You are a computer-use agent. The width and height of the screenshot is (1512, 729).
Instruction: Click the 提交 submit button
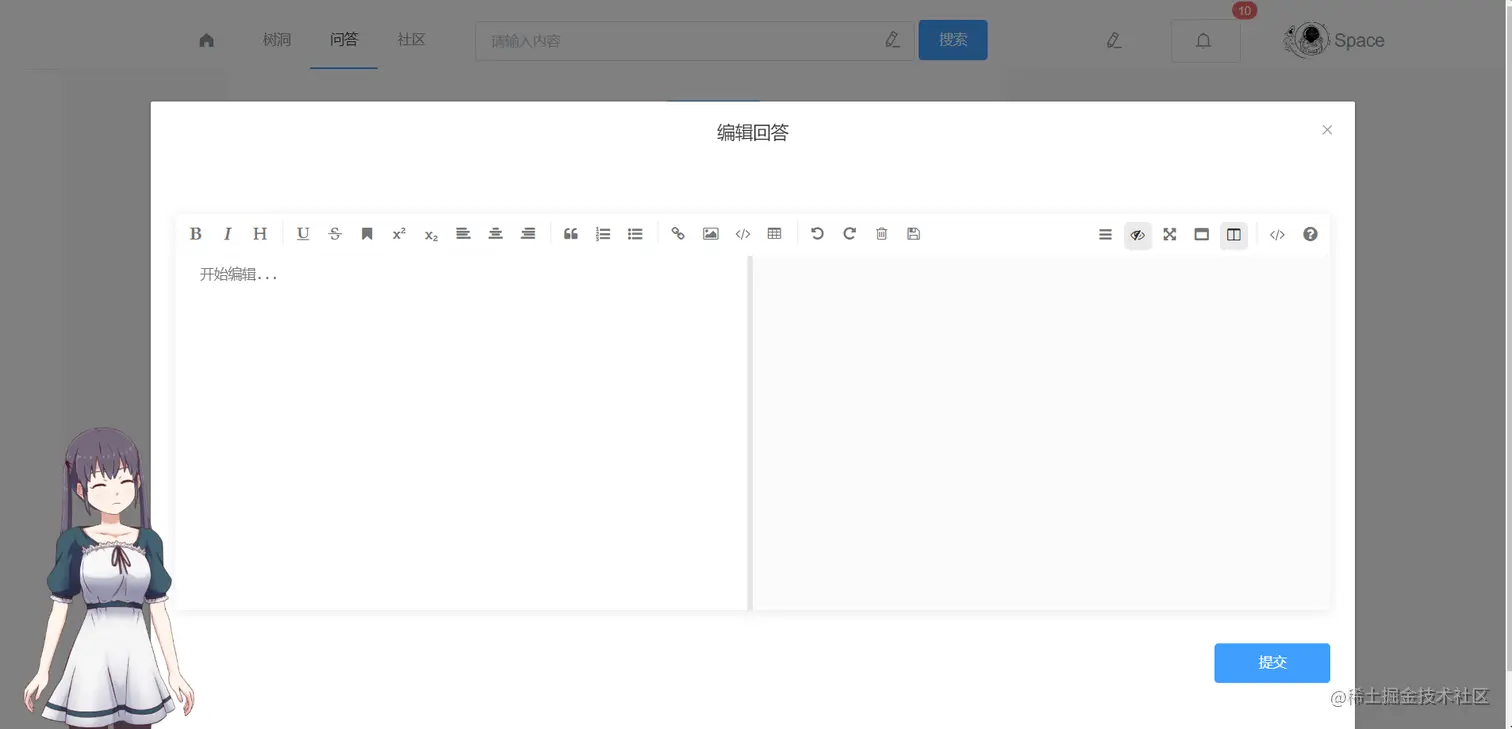tap(1272, 663)
